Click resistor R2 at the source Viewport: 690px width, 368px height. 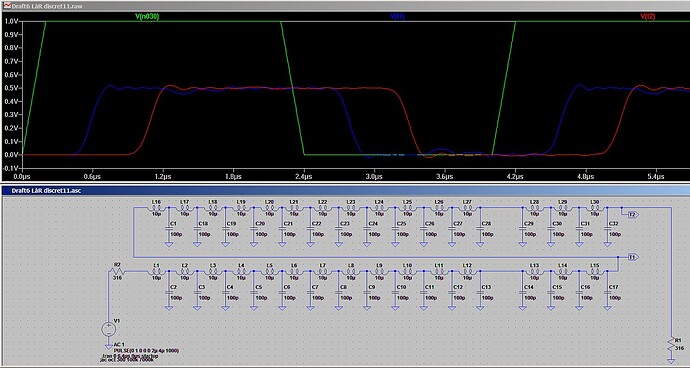click(118, 272)
